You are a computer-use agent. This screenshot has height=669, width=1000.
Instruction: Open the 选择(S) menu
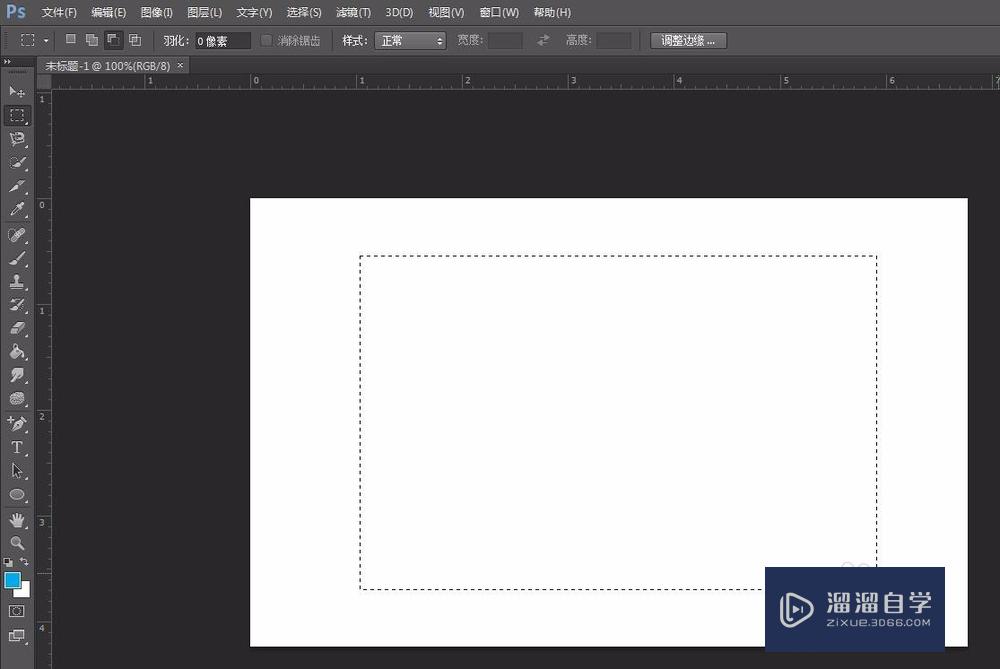click(304, 12)
